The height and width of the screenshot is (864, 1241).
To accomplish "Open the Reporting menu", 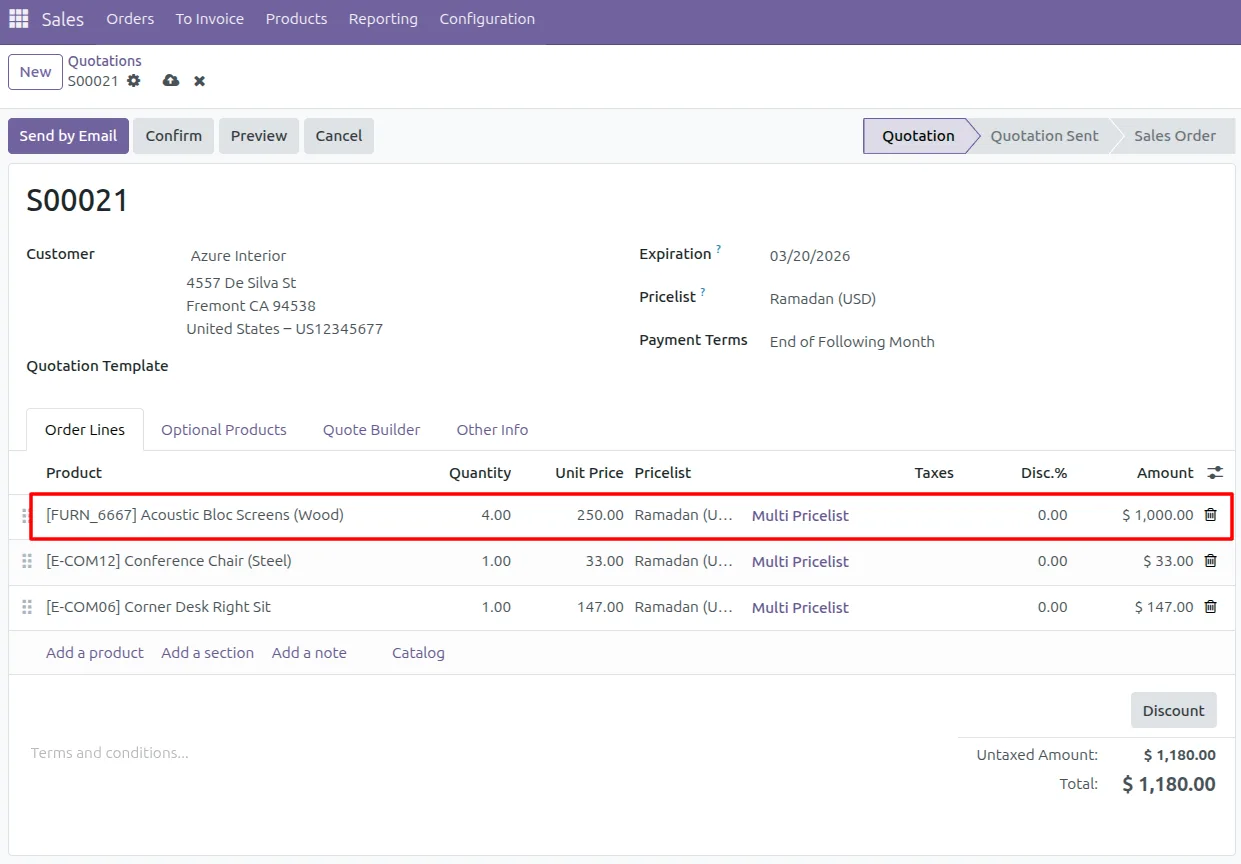I will coord(383,19).
